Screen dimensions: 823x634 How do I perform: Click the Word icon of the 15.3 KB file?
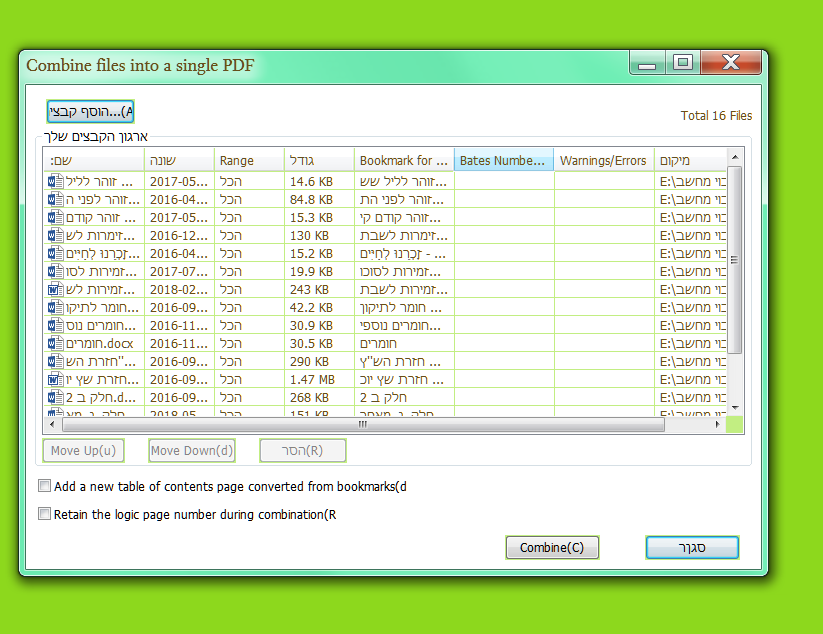coord(55,217)
